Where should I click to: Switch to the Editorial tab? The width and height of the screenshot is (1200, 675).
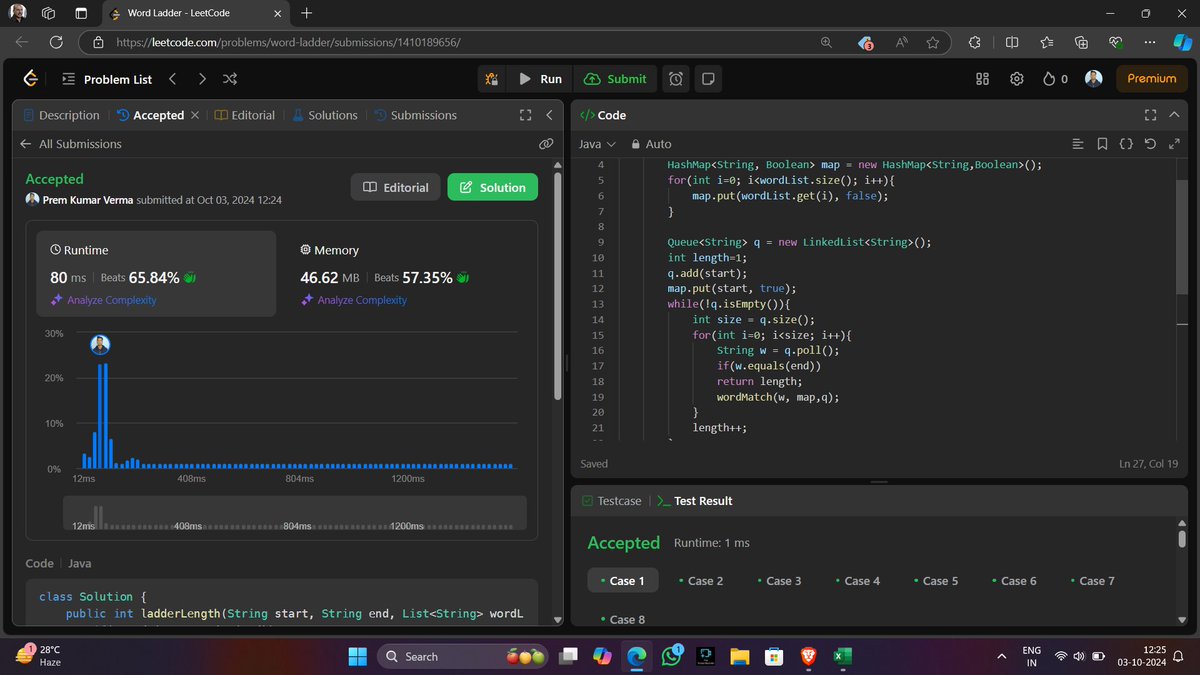click(x=245, y=115)
